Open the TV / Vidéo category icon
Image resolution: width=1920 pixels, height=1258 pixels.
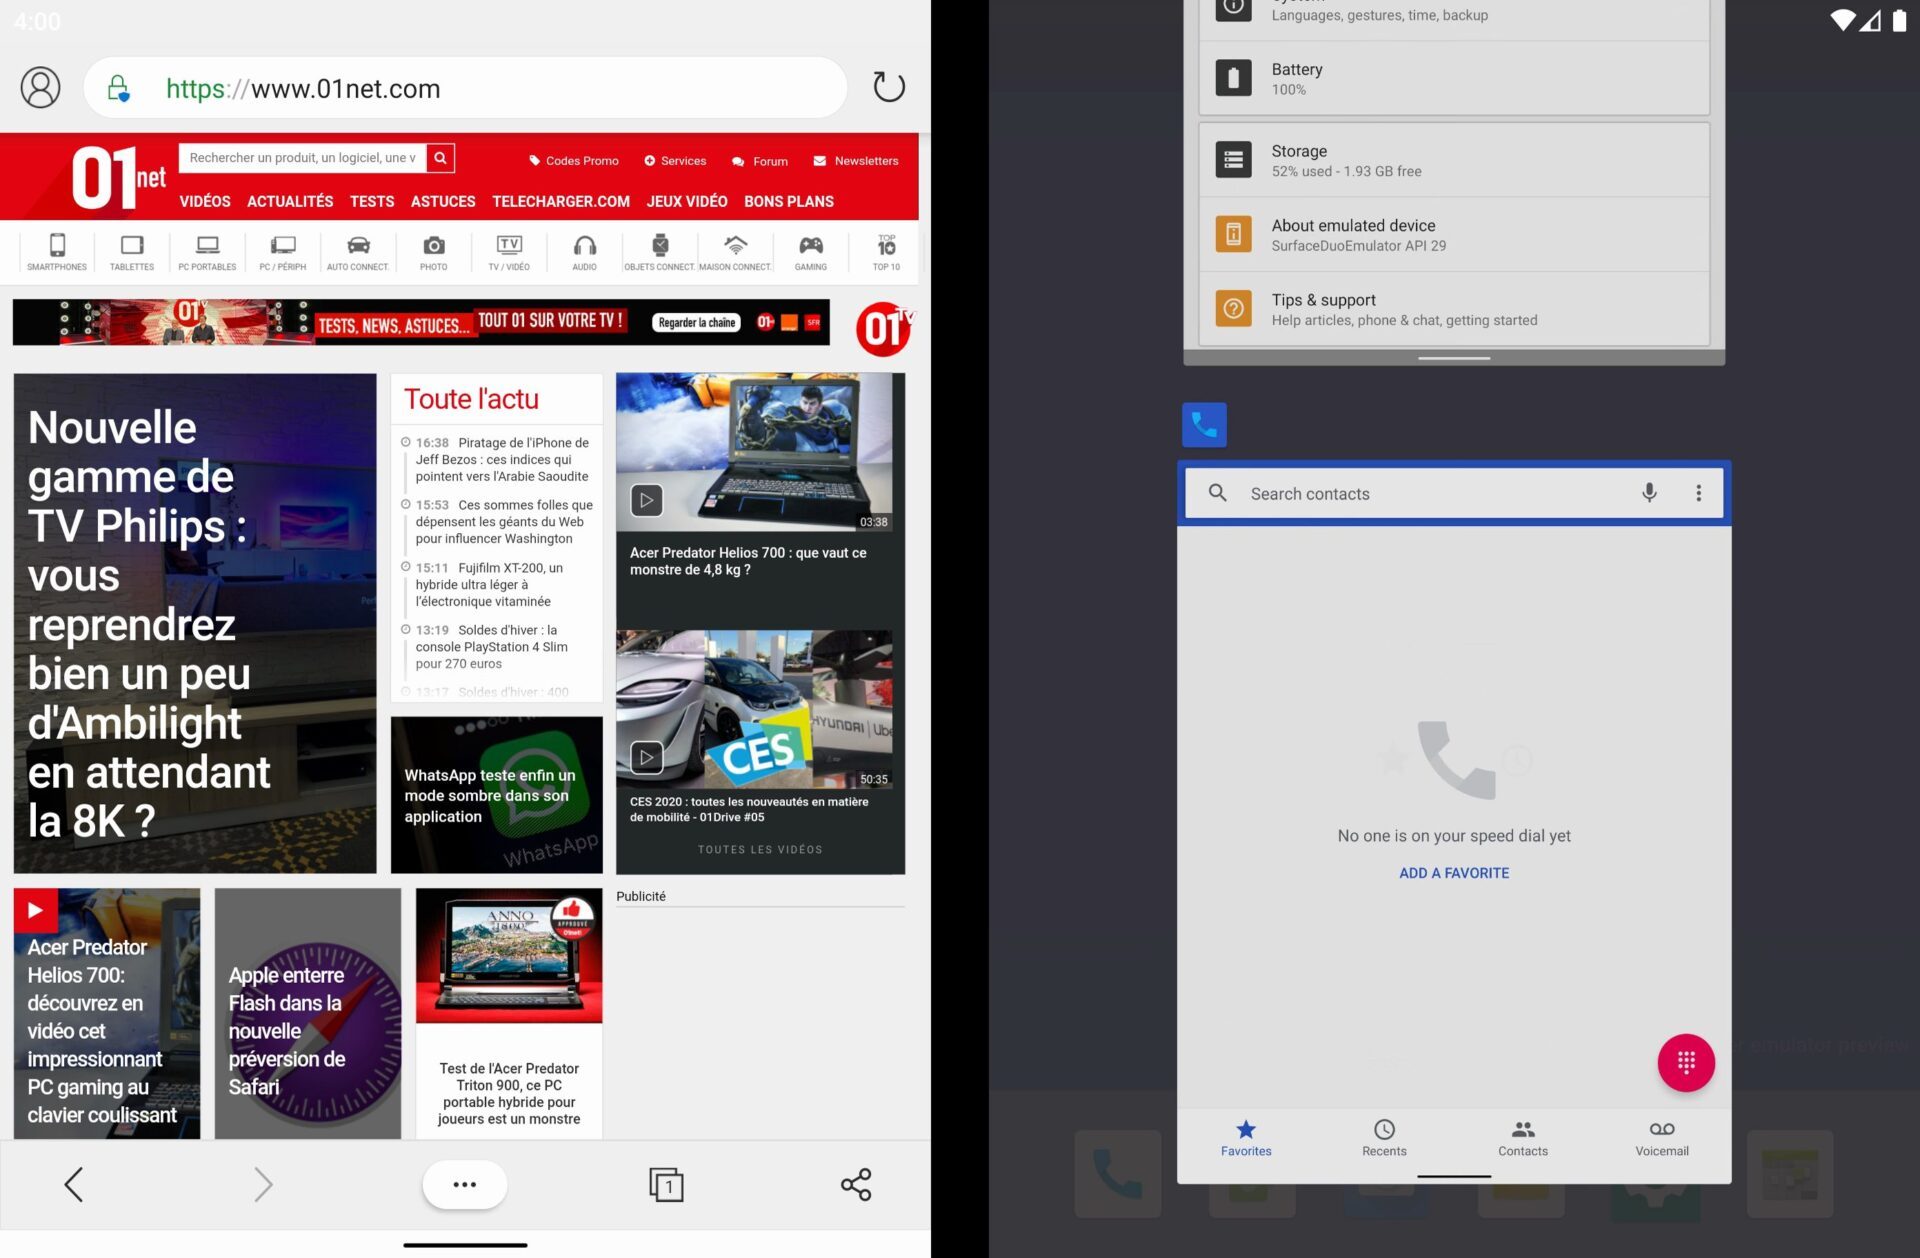(509, 252)
